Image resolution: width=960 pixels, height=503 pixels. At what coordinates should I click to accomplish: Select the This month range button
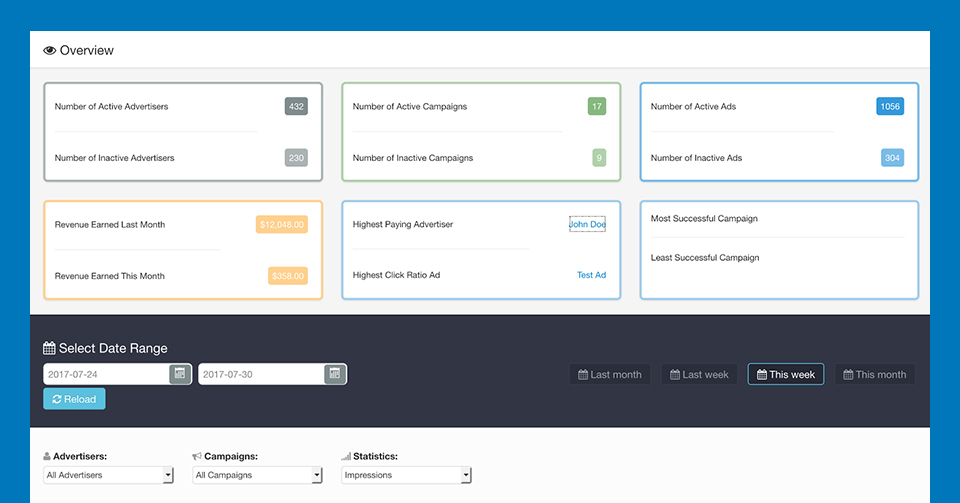(x=874, y=374)
